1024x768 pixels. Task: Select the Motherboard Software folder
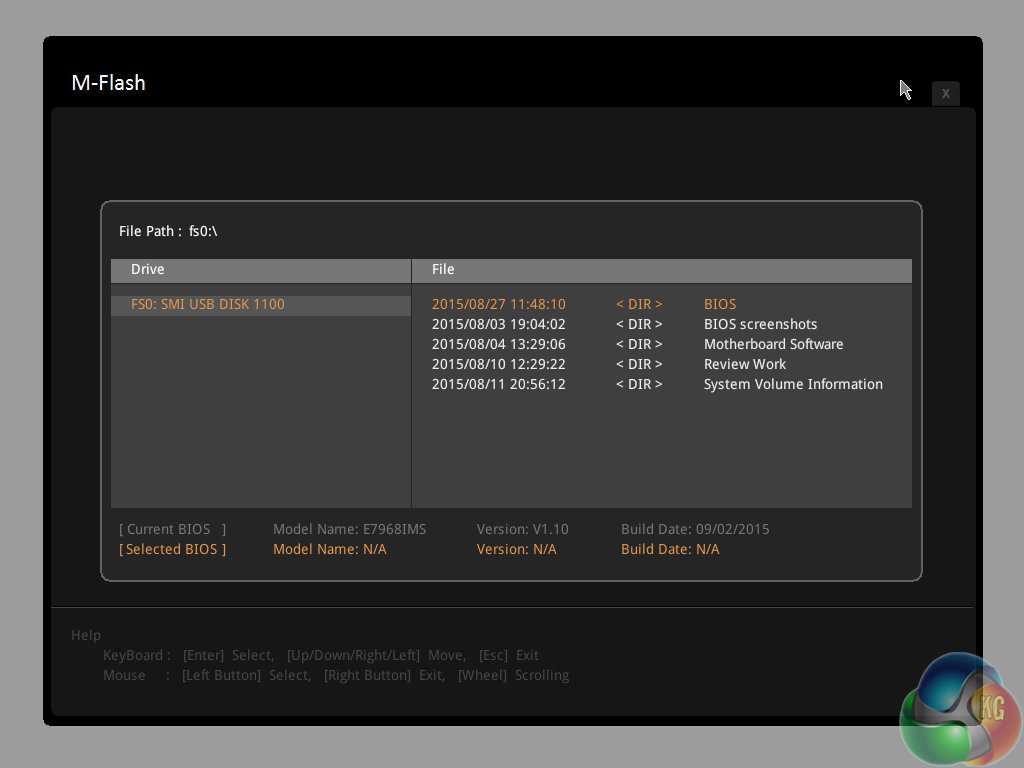coord(773,344)
